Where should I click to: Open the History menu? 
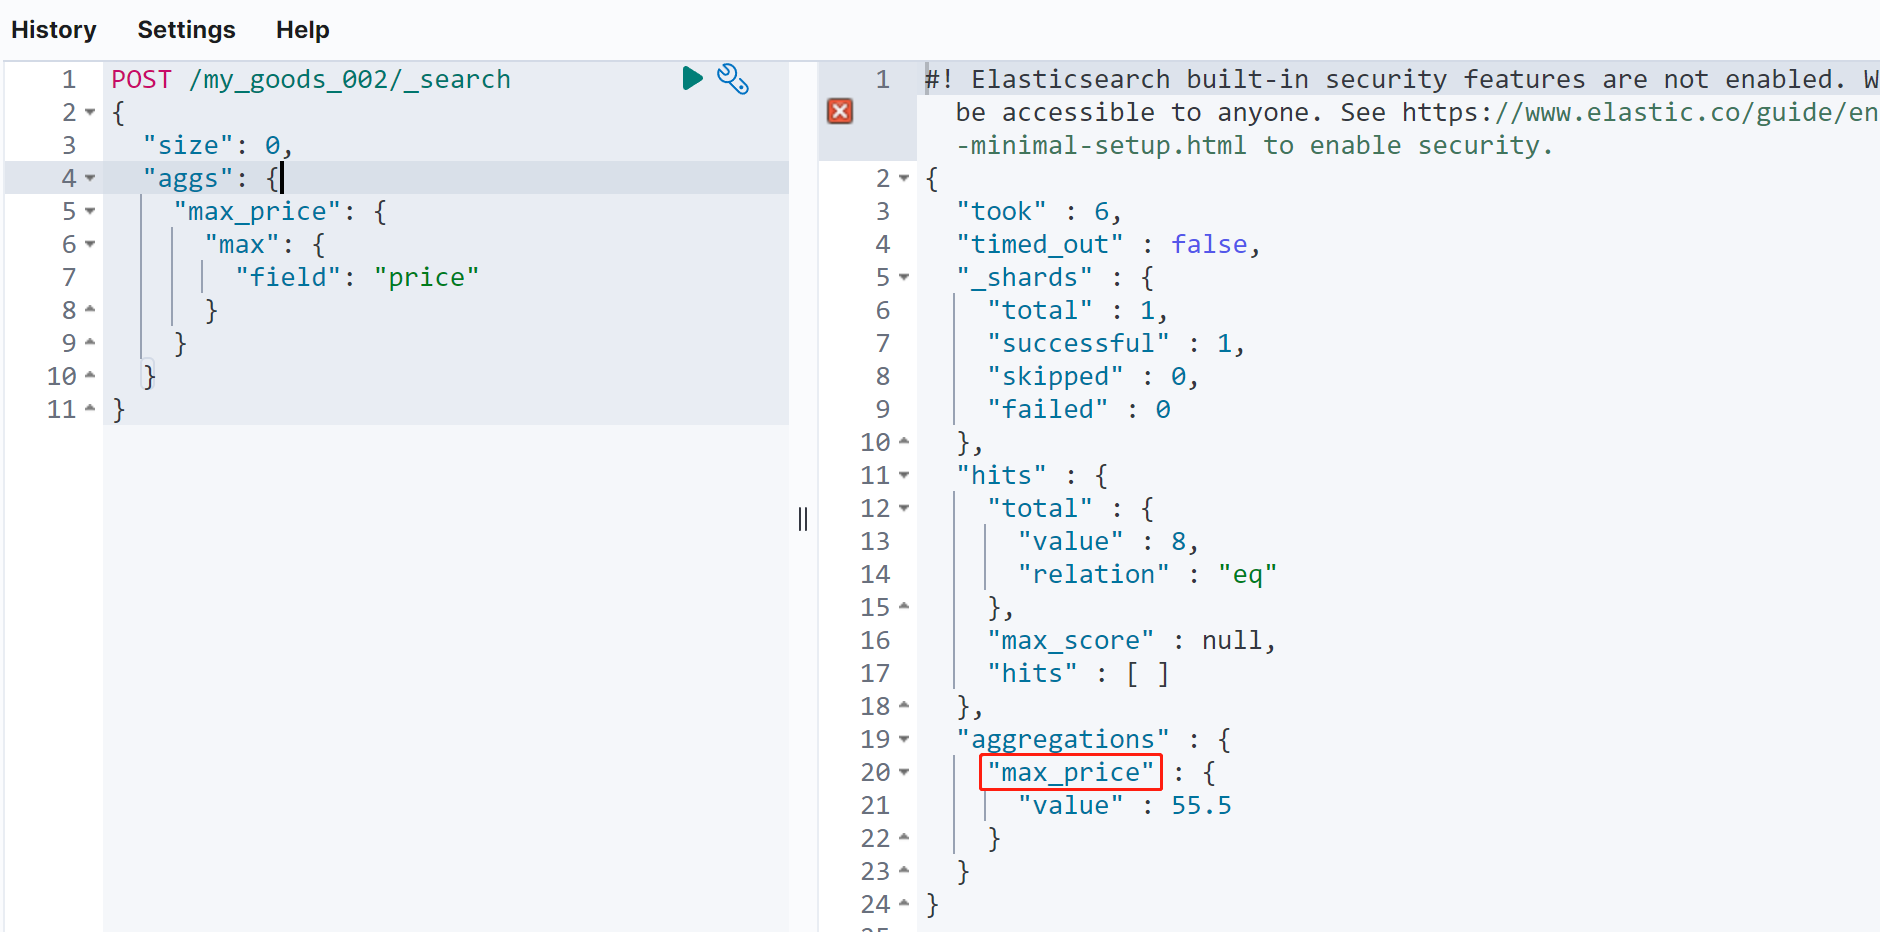[x=54, y=30]
